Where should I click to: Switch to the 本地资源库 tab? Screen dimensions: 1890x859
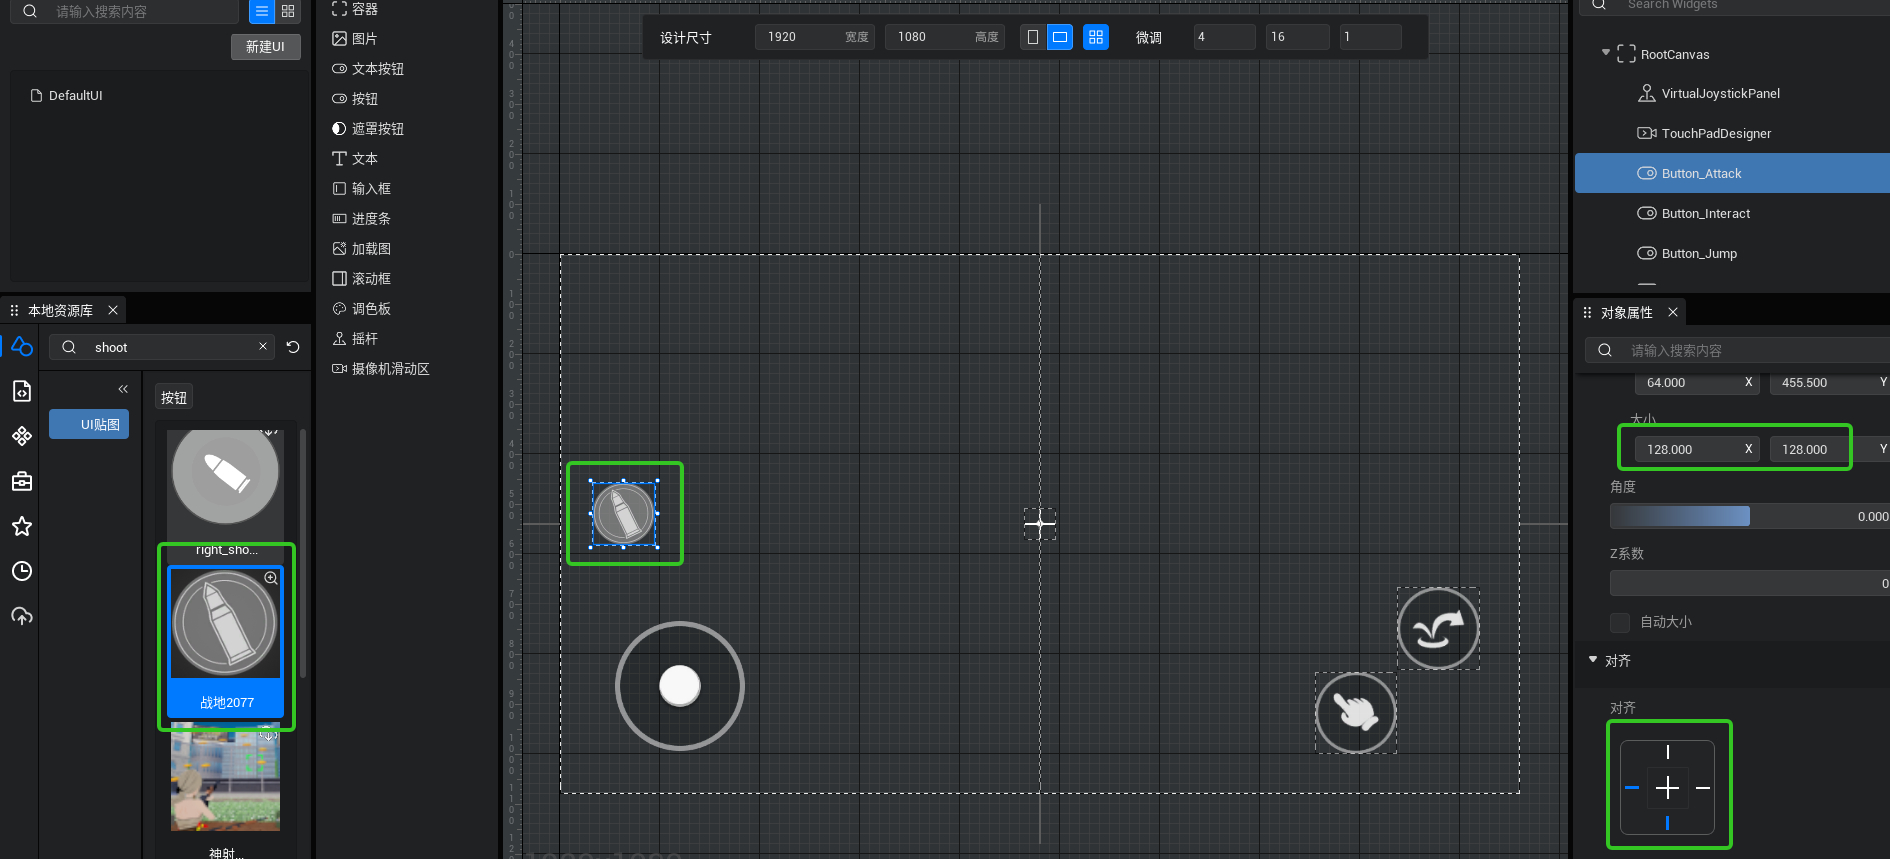[60, 311]
